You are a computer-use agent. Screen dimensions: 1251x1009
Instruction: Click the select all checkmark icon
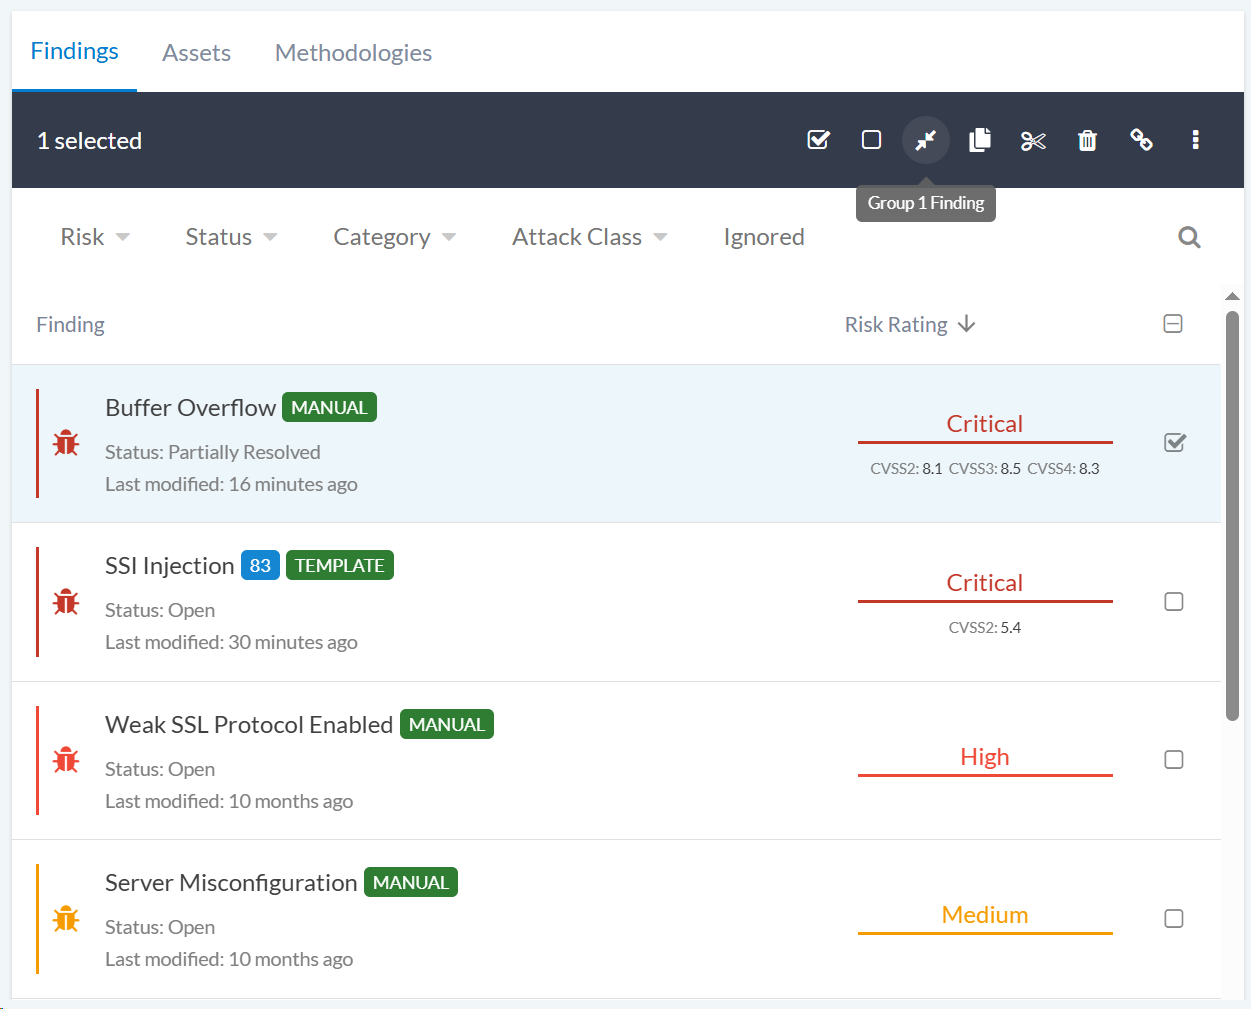coord(818,140)
